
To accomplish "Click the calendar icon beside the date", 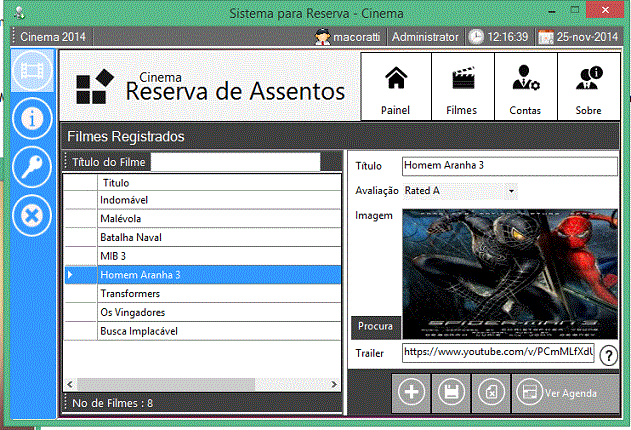I will [546, 37].
